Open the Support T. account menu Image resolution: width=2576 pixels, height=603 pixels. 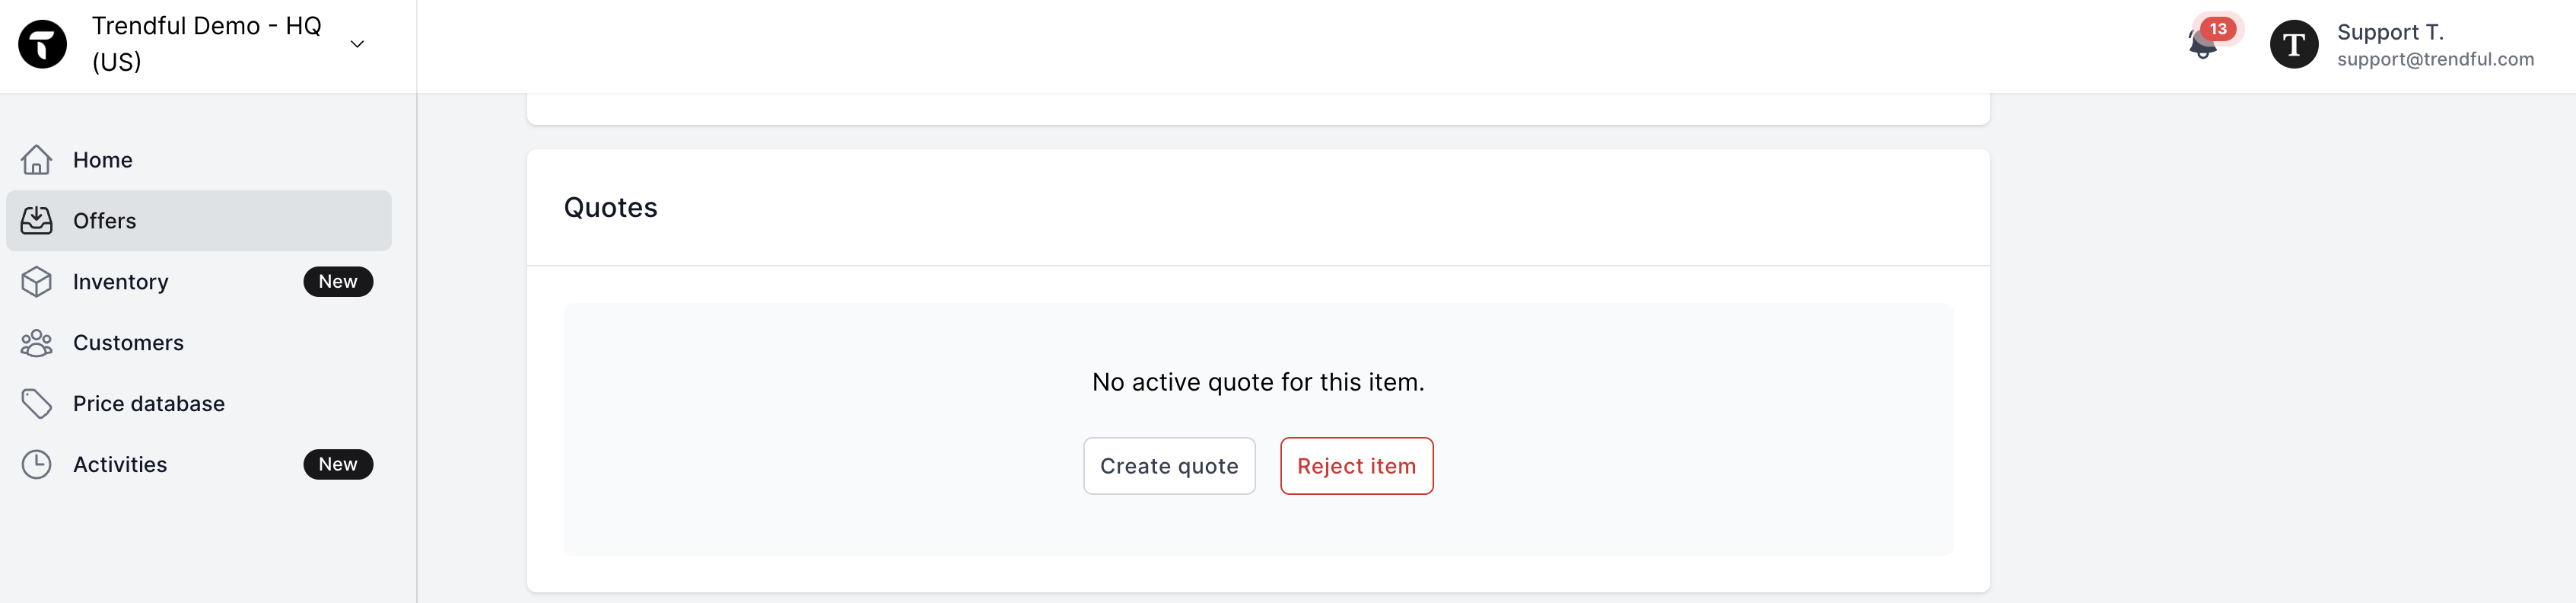point(2402,45)
